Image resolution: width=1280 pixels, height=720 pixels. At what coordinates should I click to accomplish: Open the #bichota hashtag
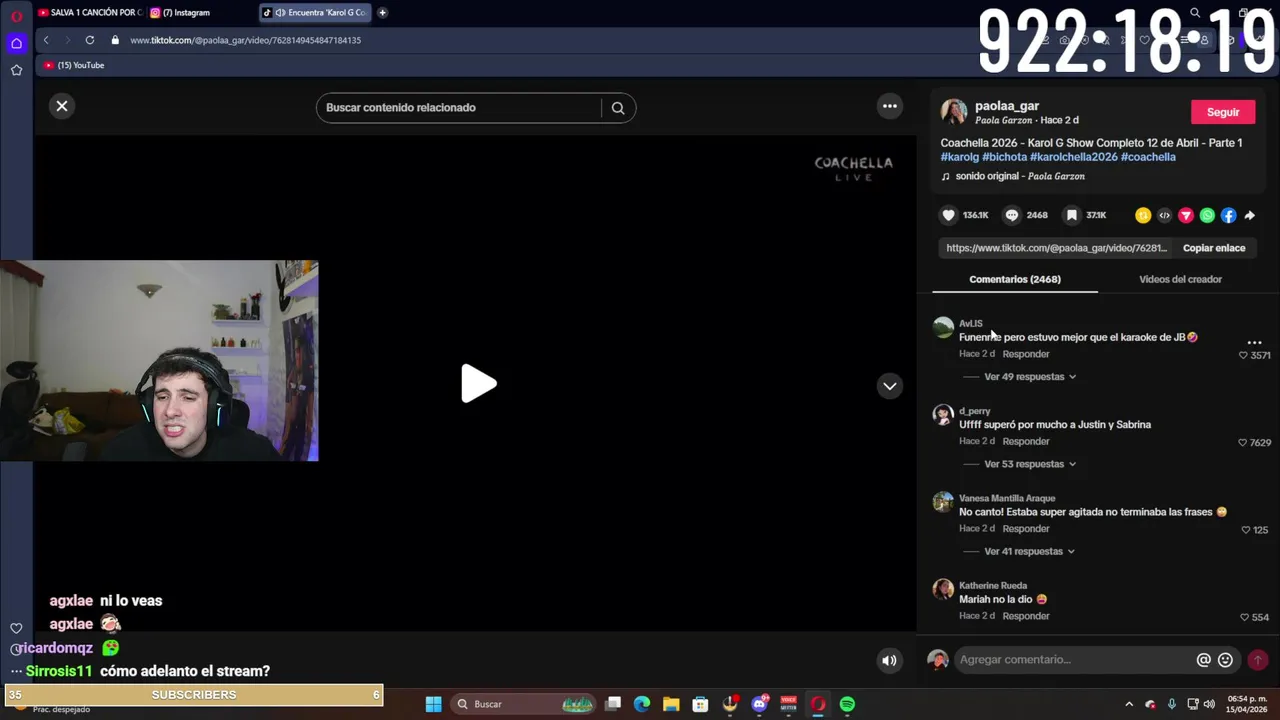(x=1004, y=157)
